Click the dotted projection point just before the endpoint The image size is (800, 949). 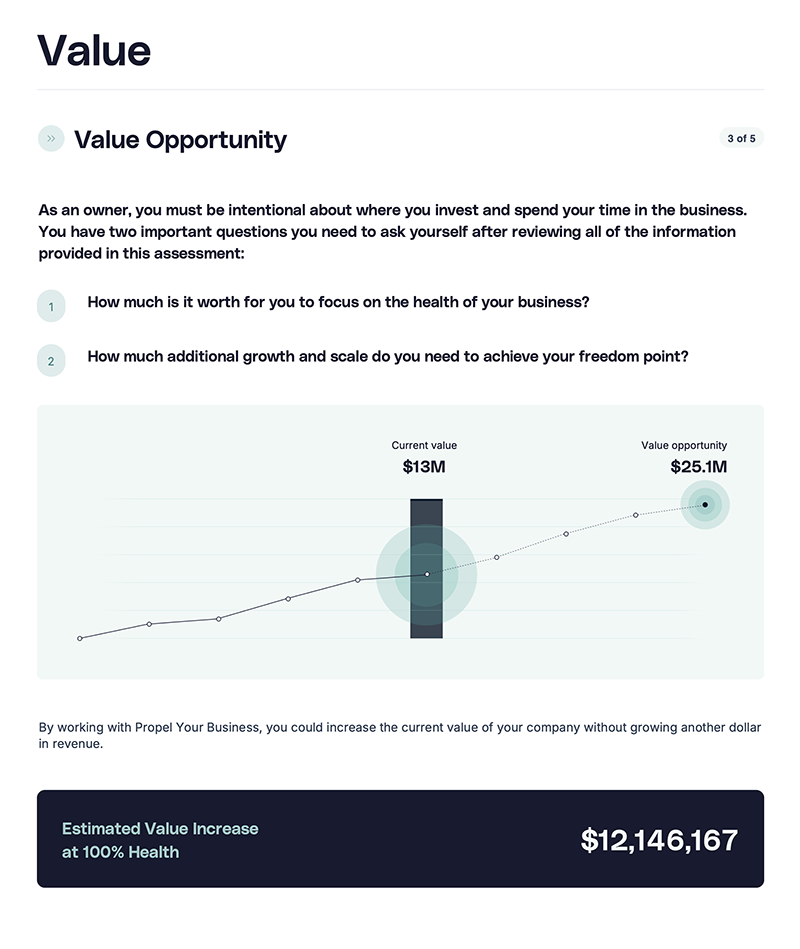point(635,515)
